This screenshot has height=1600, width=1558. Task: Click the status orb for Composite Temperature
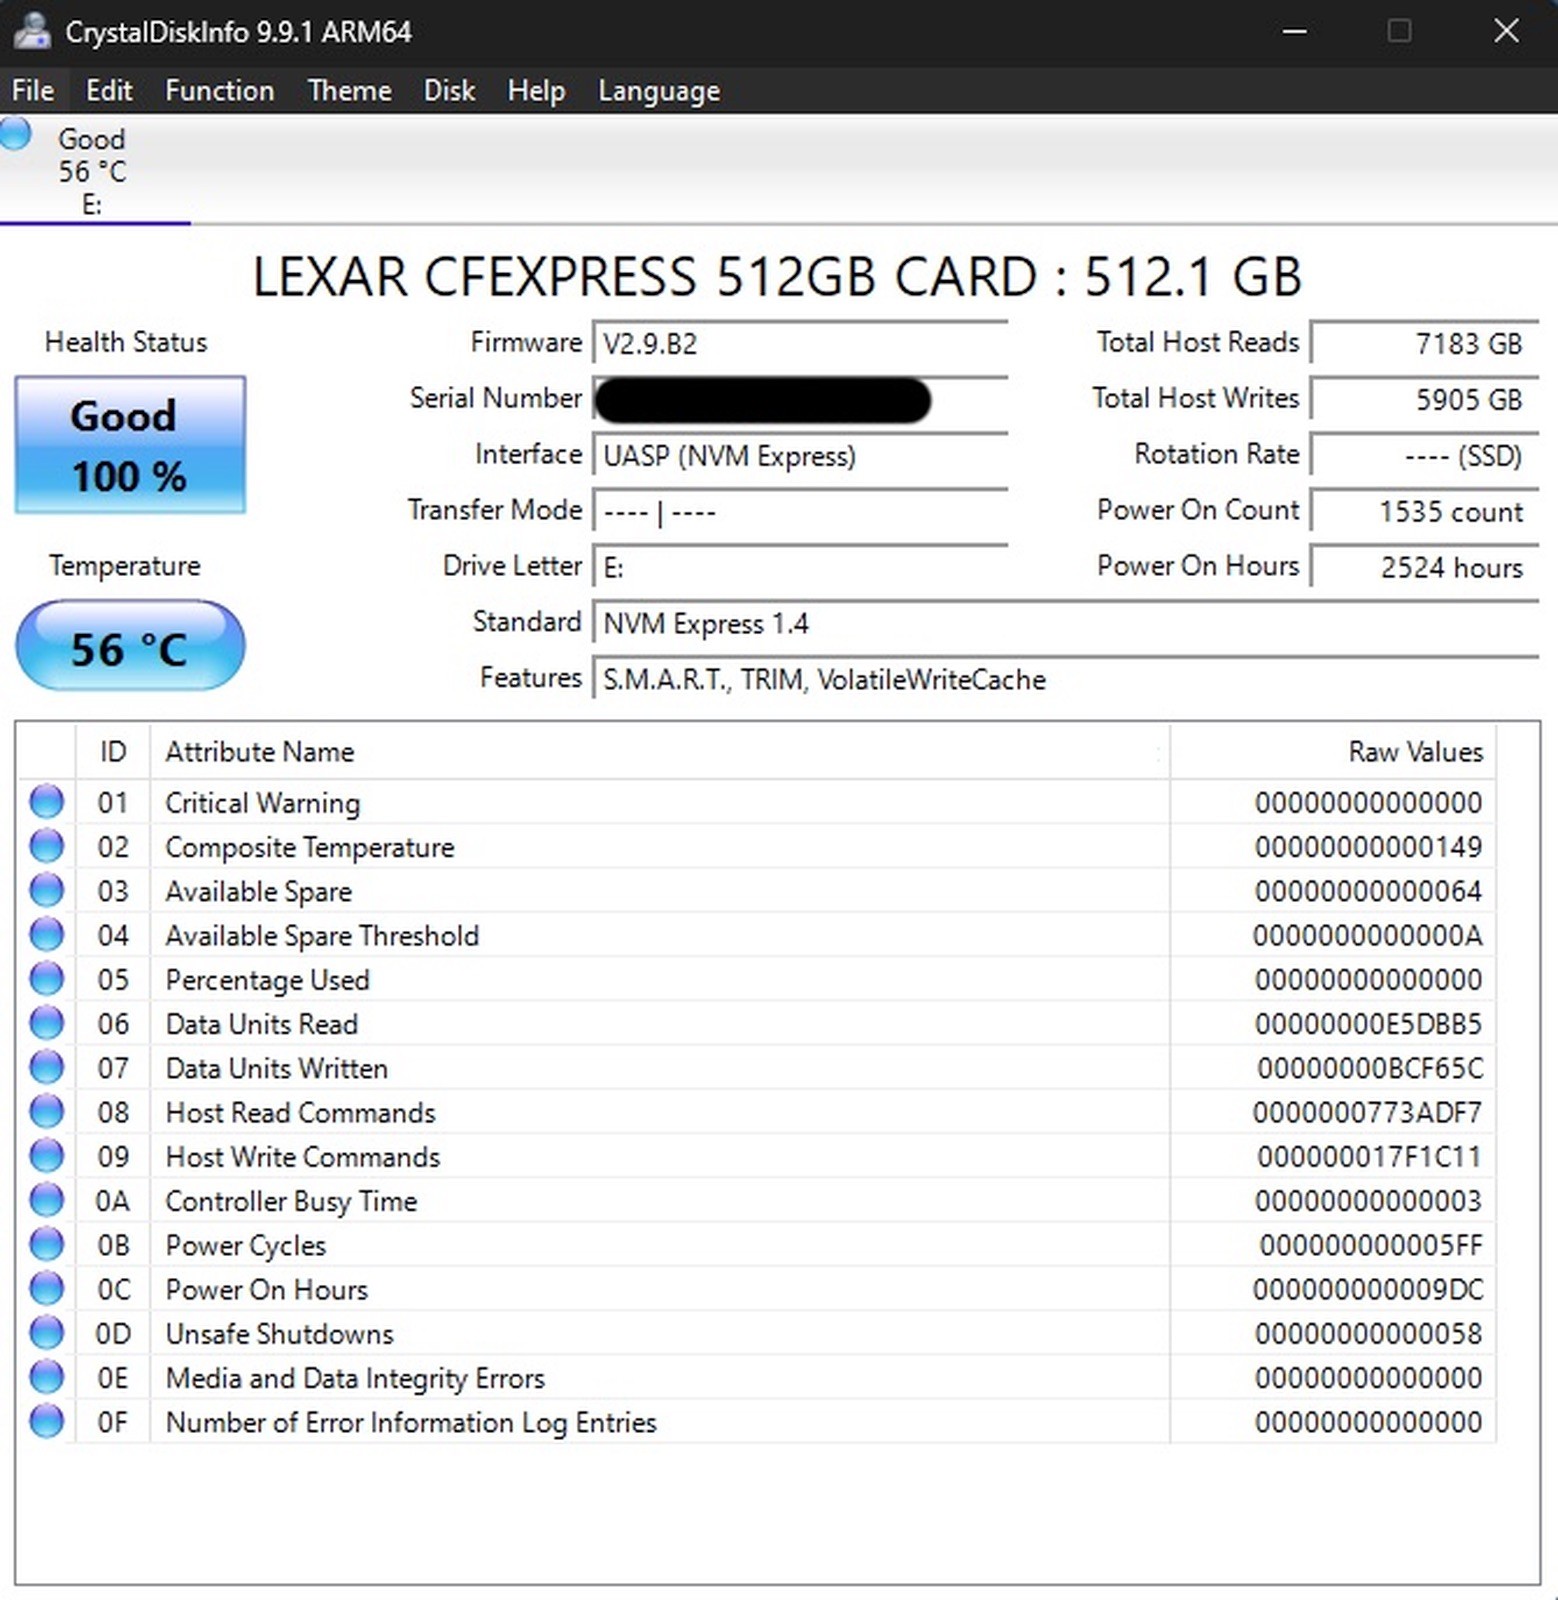(46, 846)
